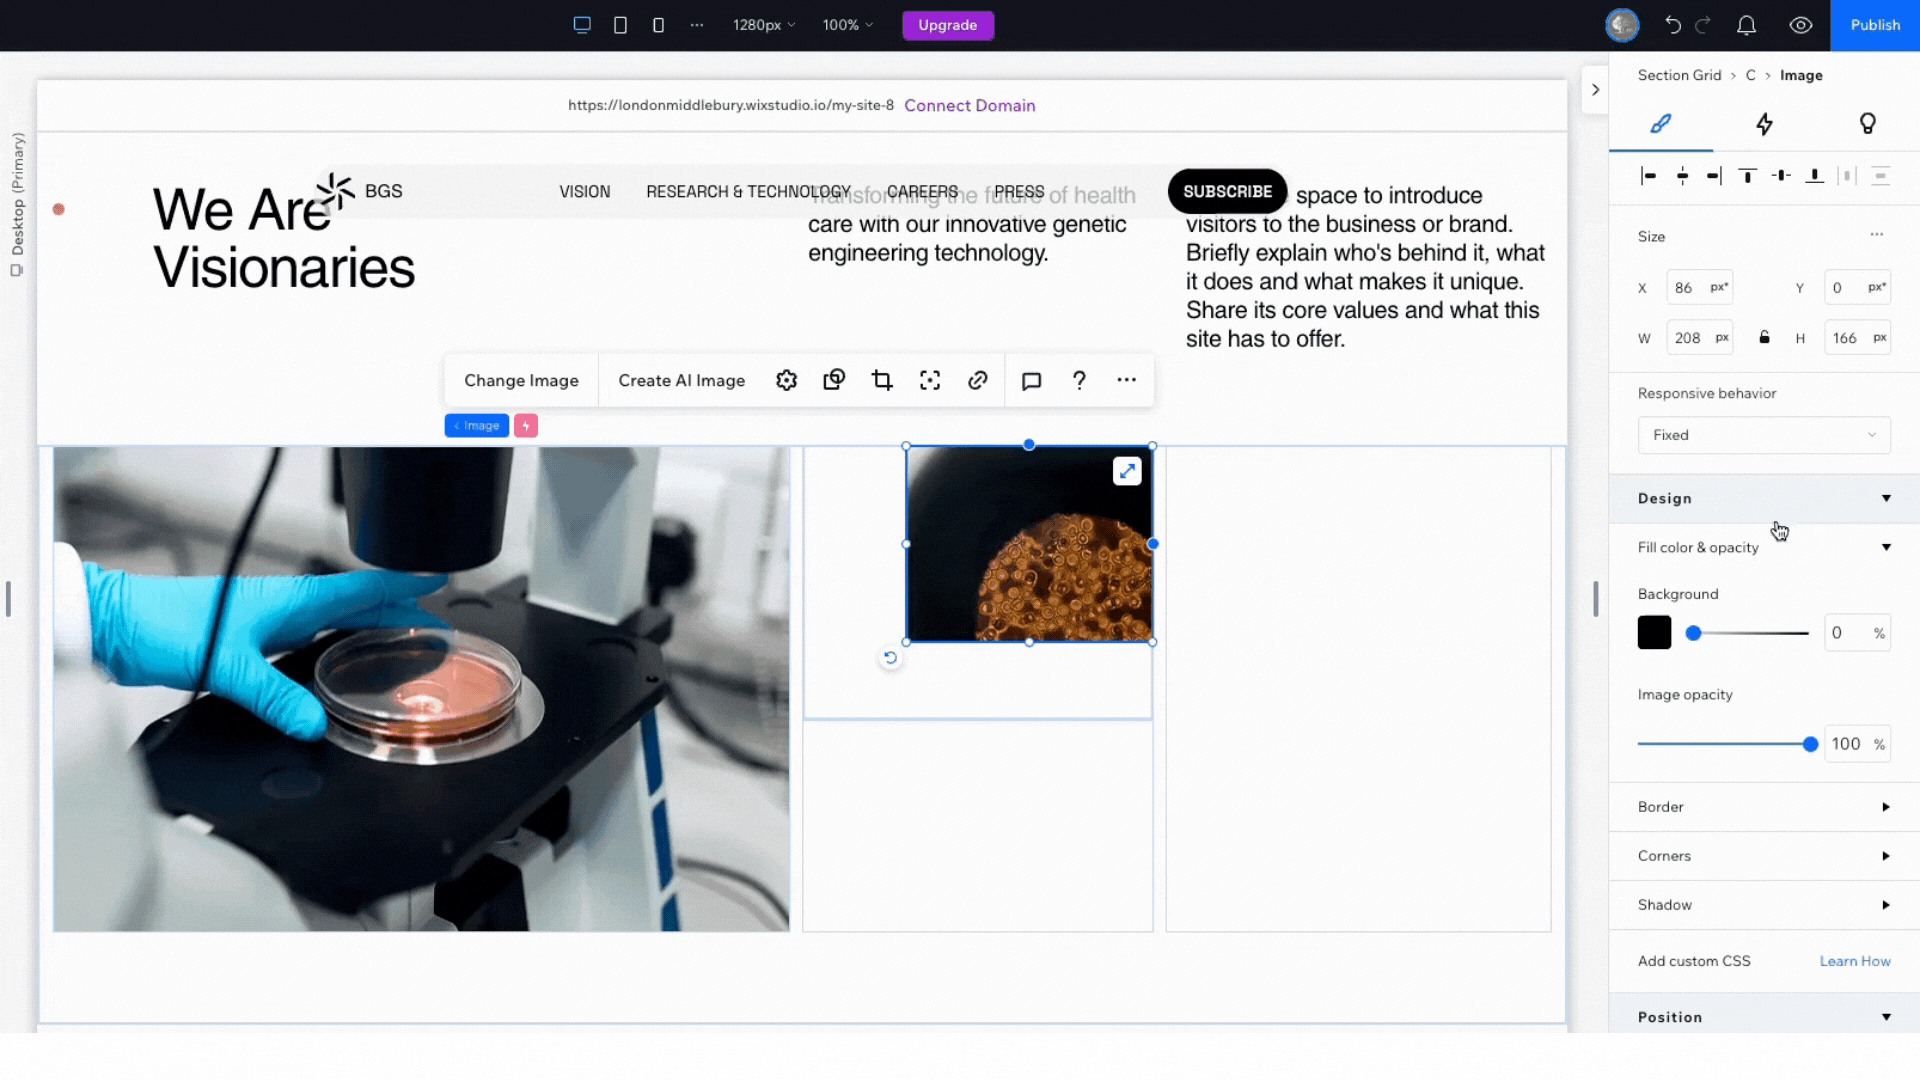The image size is (1920, 1080).
Task: Open comments on the image
Action: point(1032,380)
